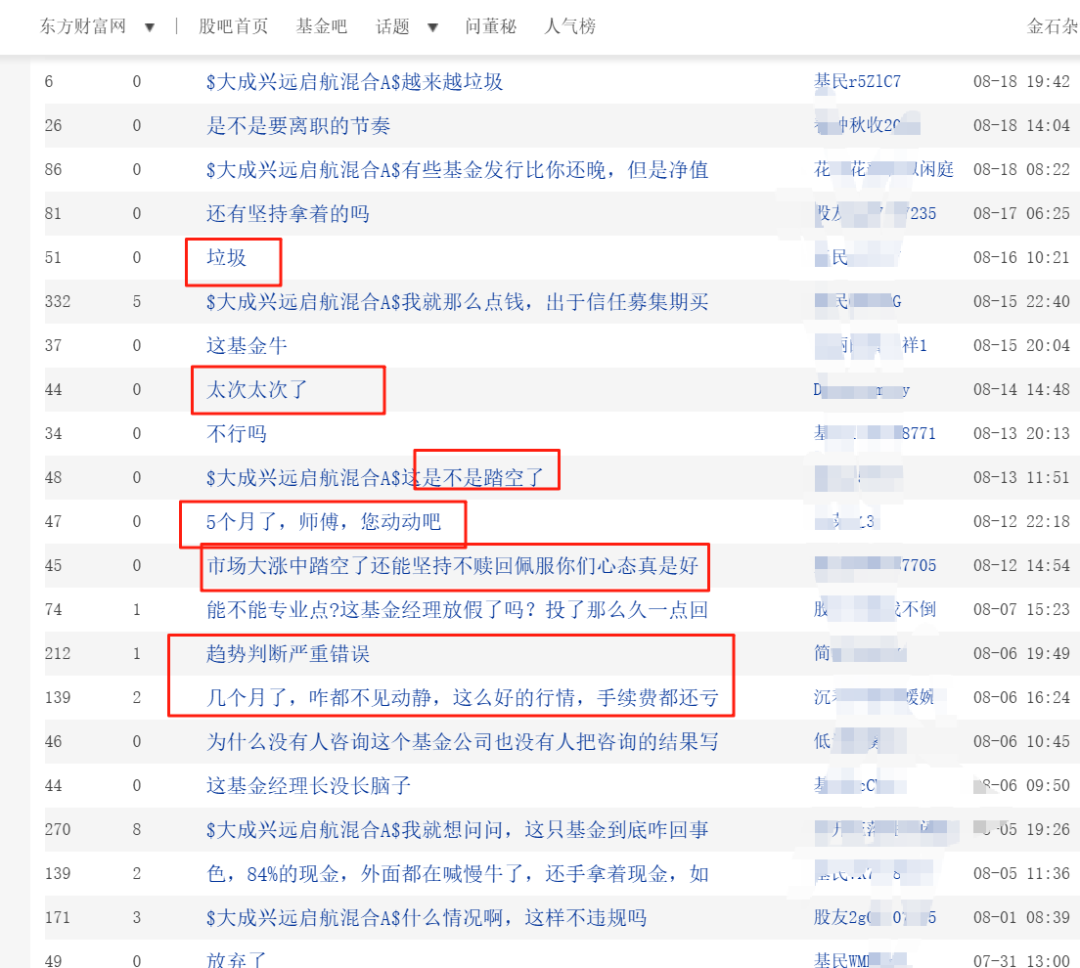This screenshot has width=1080, height=968.
Task: Click the read count 332
Action: (58, 302)
